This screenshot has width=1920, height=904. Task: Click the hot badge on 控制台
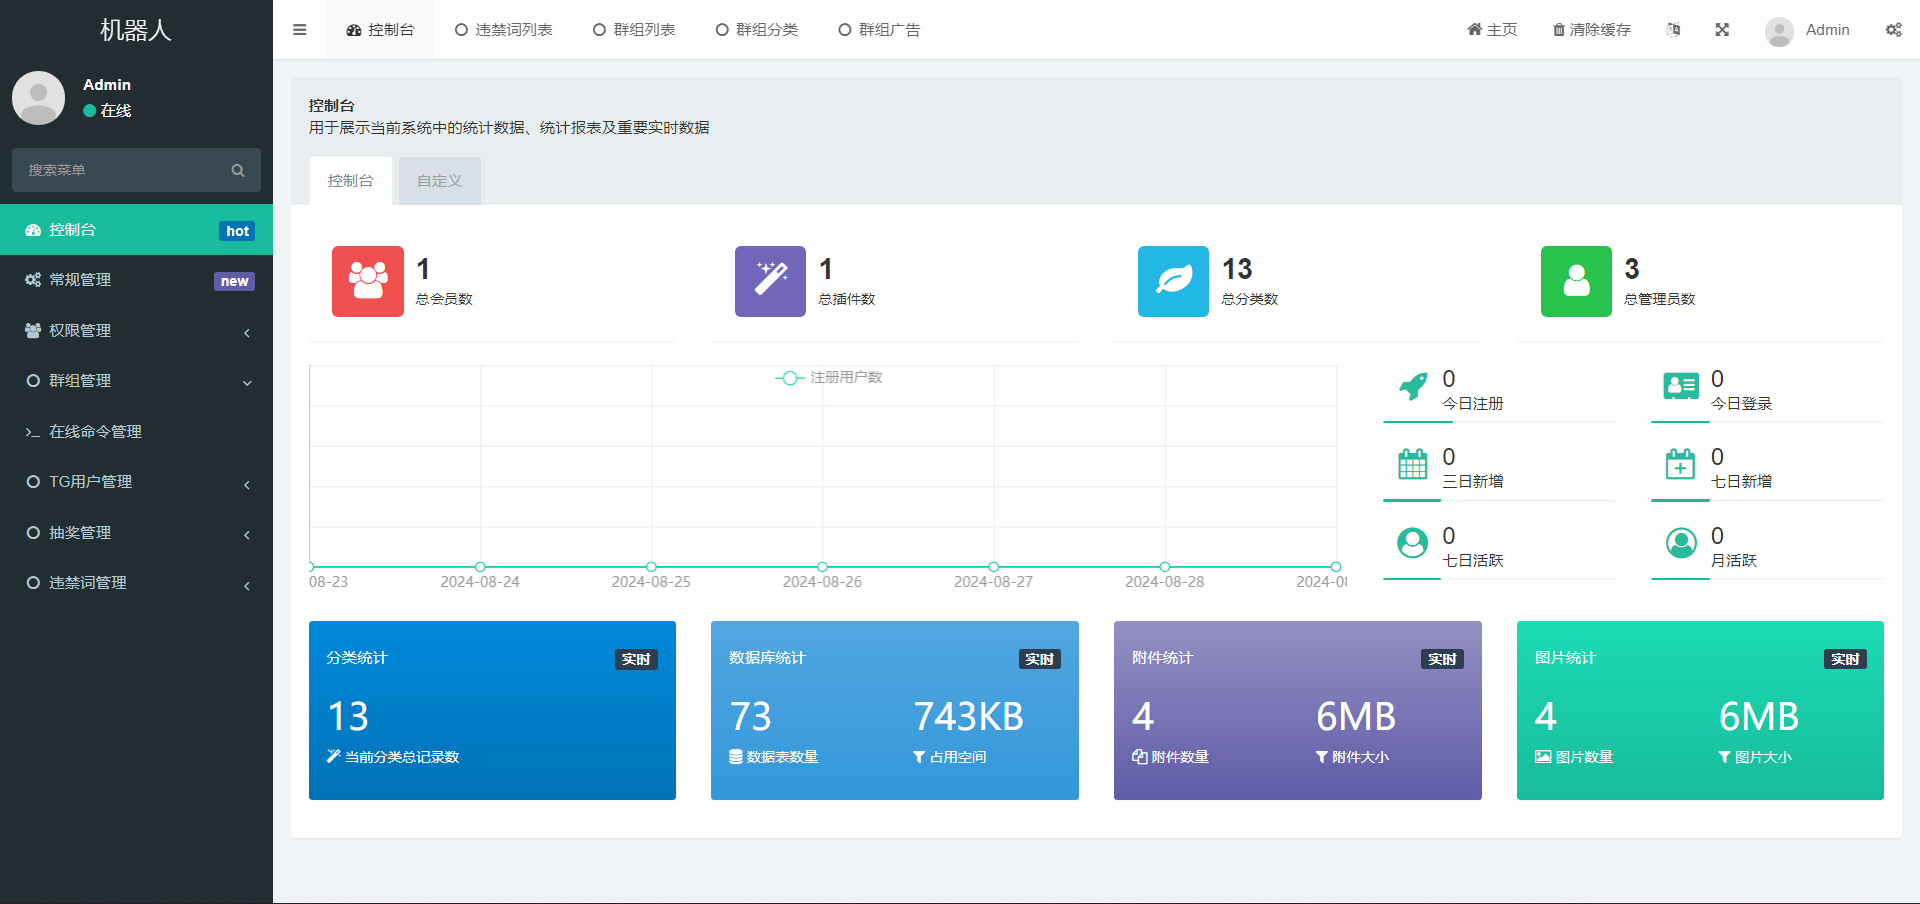[237, 231]
